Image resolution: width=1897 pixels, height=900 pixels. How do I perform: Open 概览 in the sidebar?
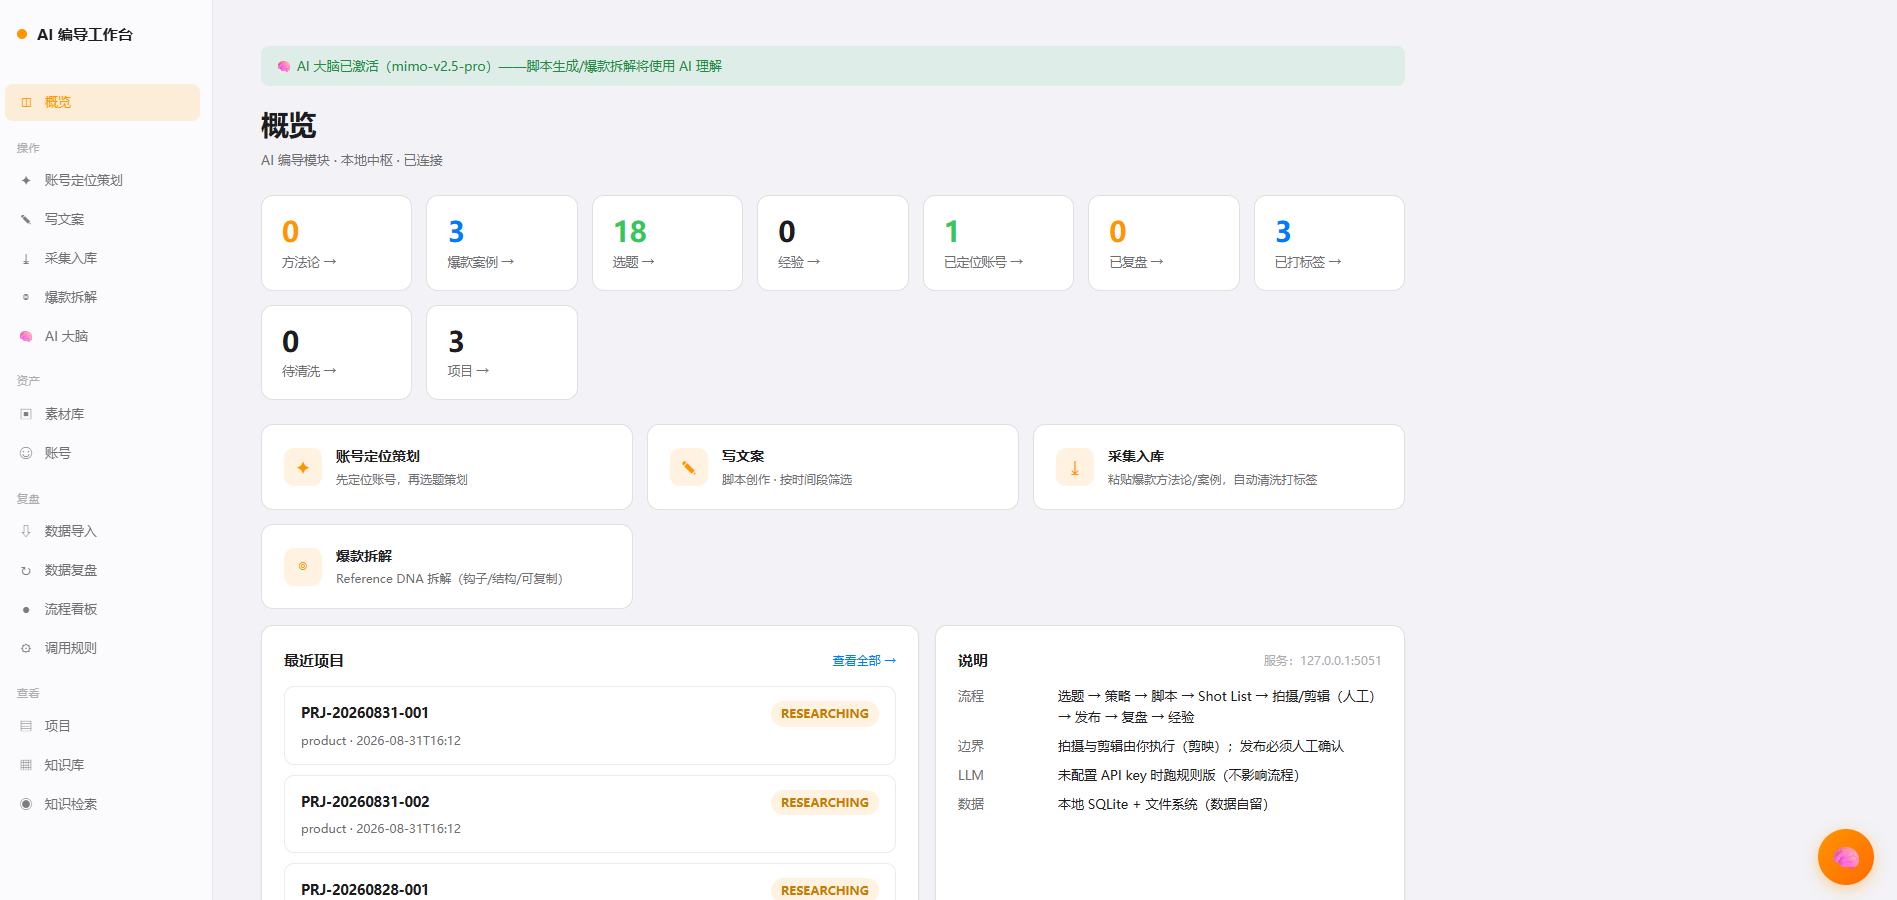click(102, 102)
